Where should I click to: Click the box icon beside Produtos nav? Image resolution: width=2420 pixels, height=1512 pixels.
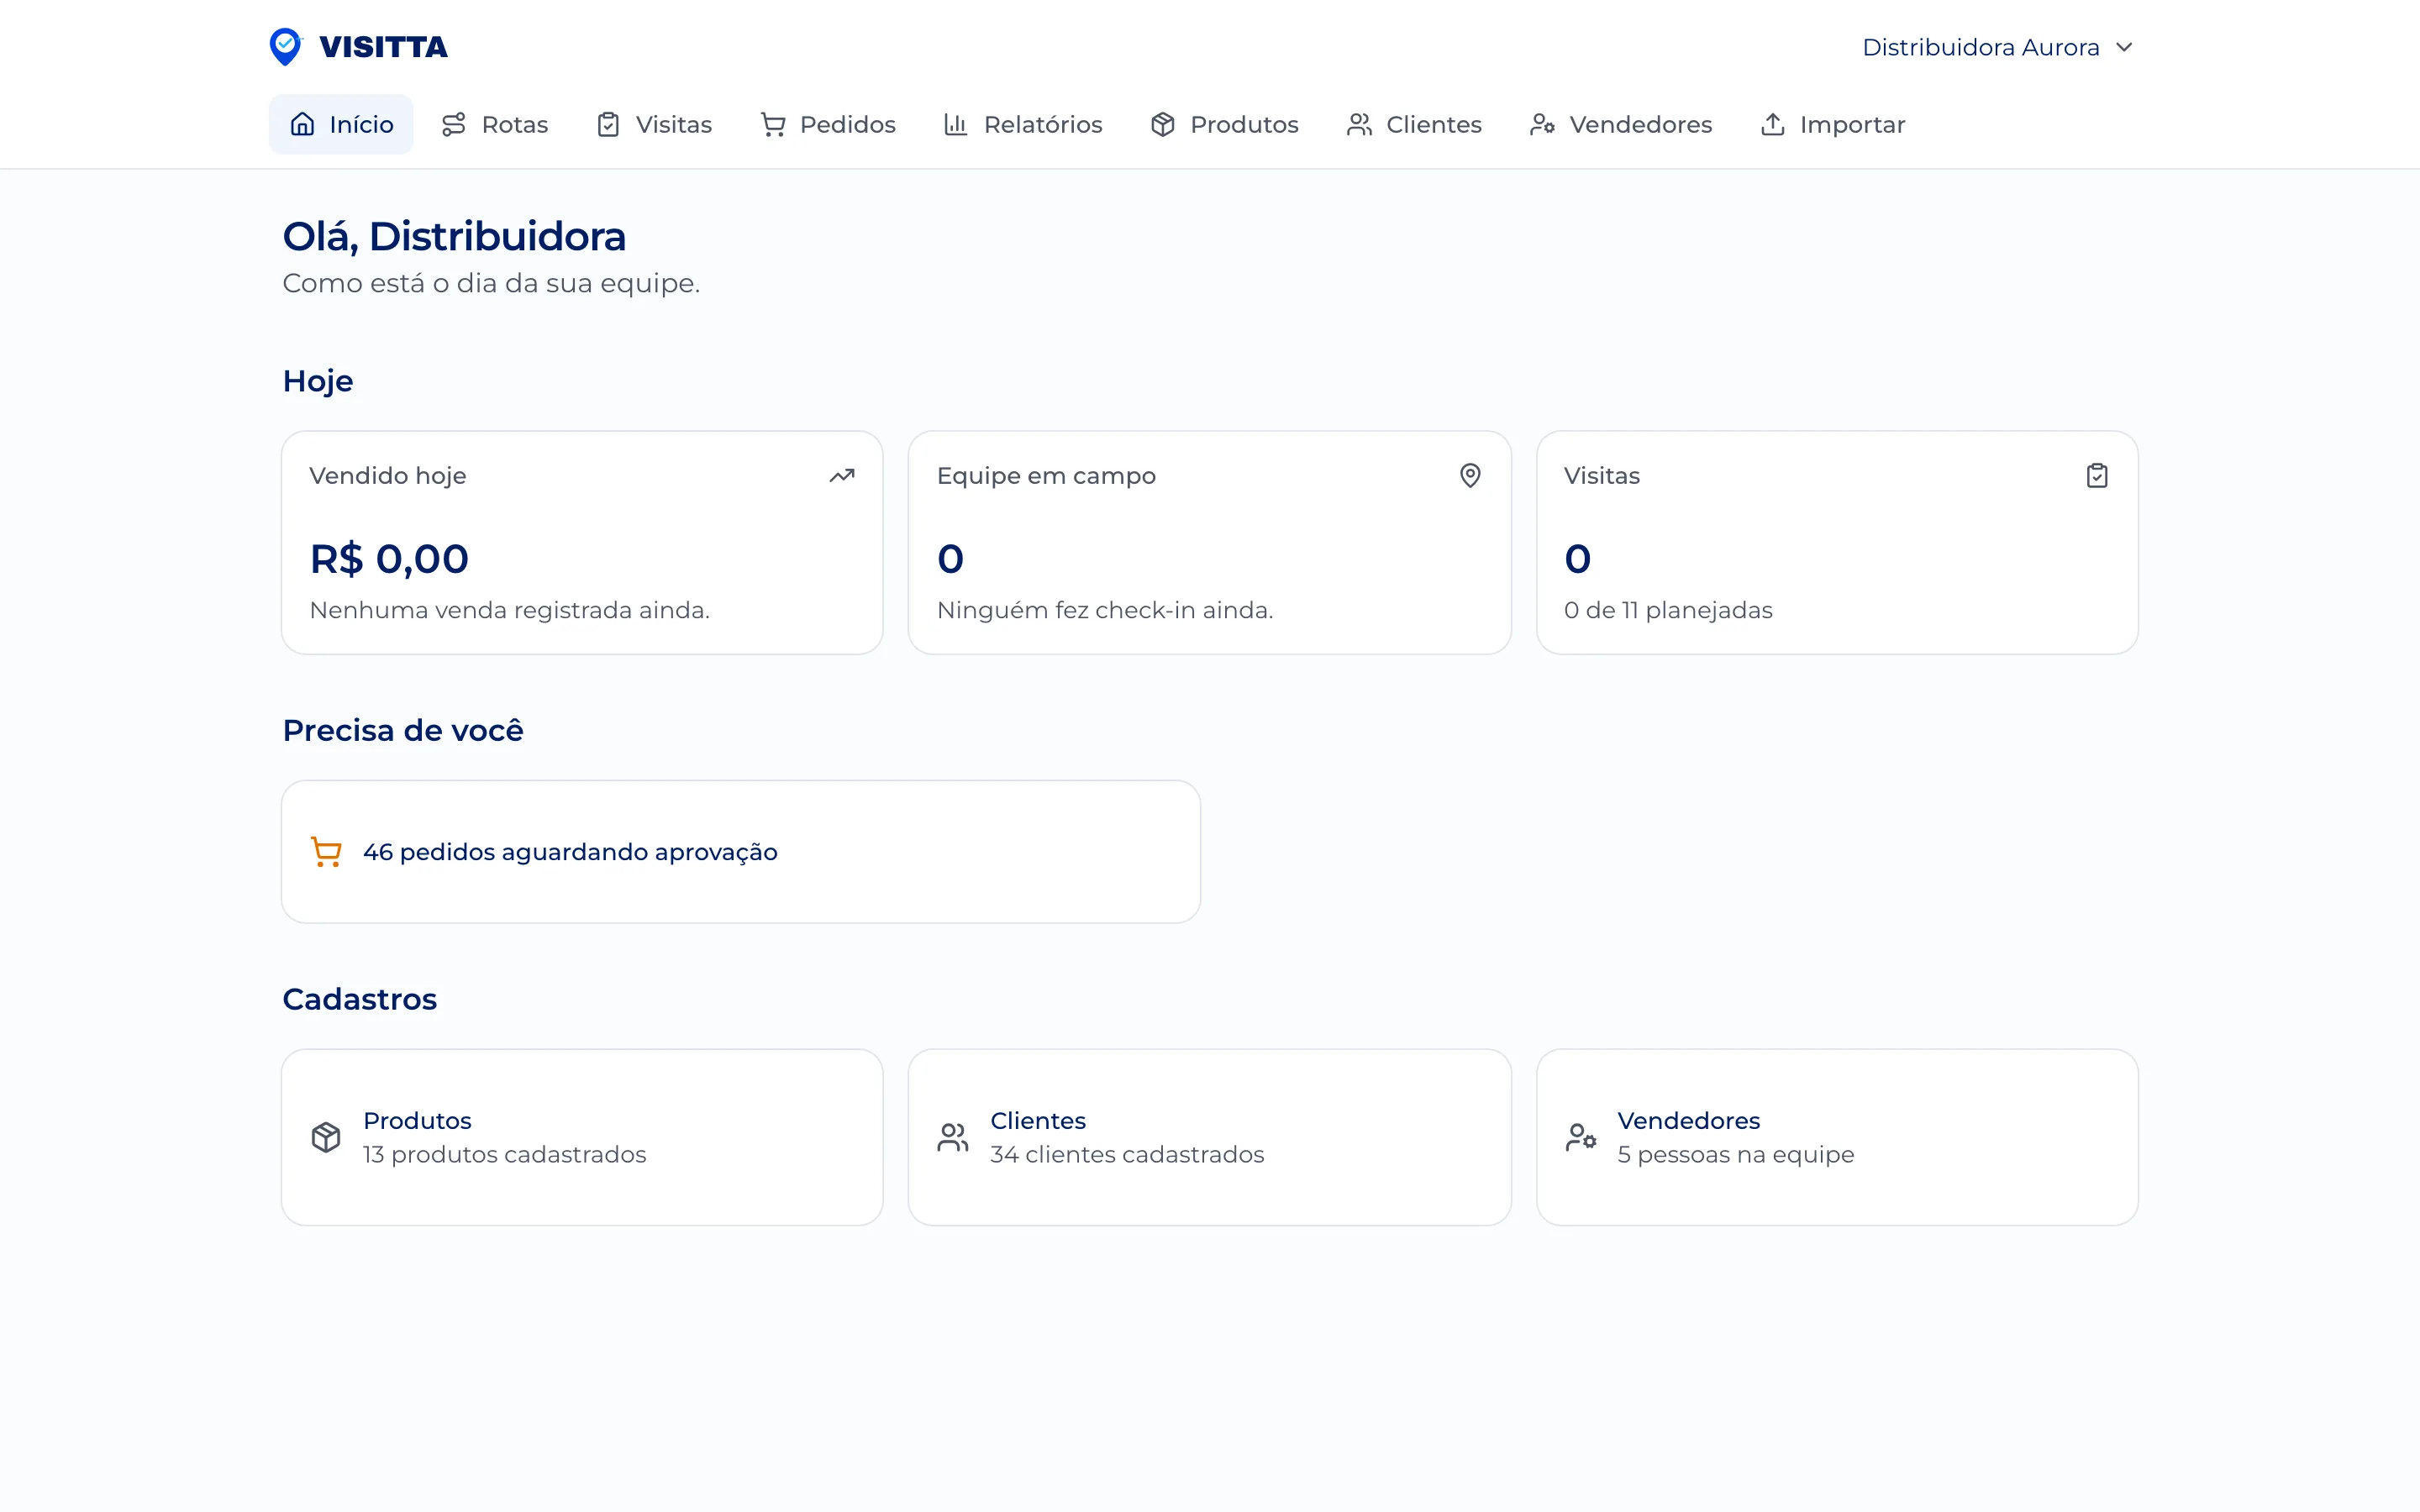1162,124
